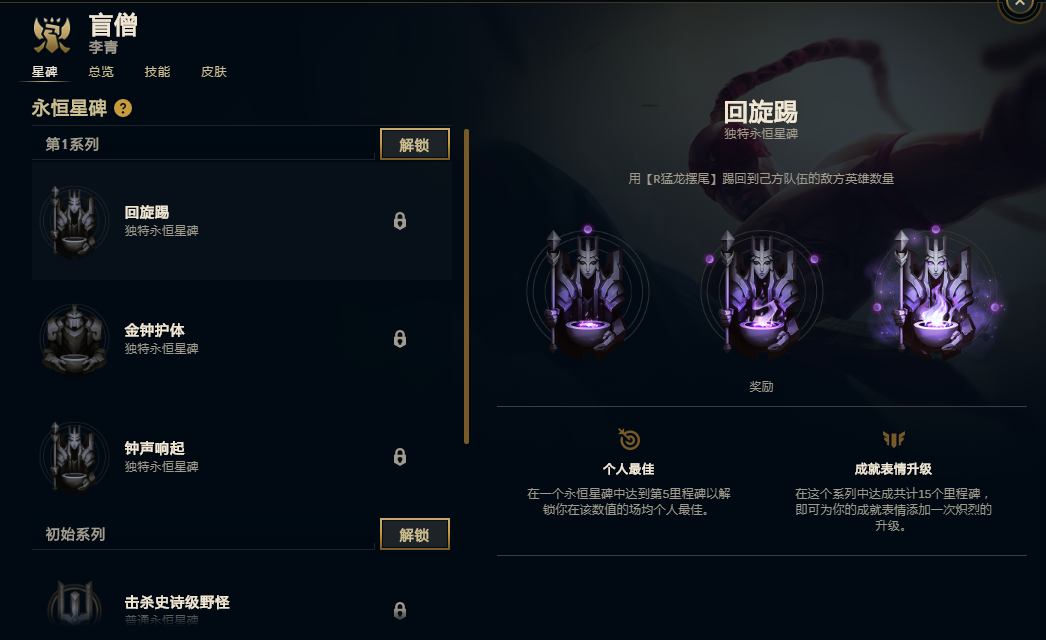Click the lock icon for 金钟护体
The height and width of the screenshot is (640, 1046).
[400, 339]
